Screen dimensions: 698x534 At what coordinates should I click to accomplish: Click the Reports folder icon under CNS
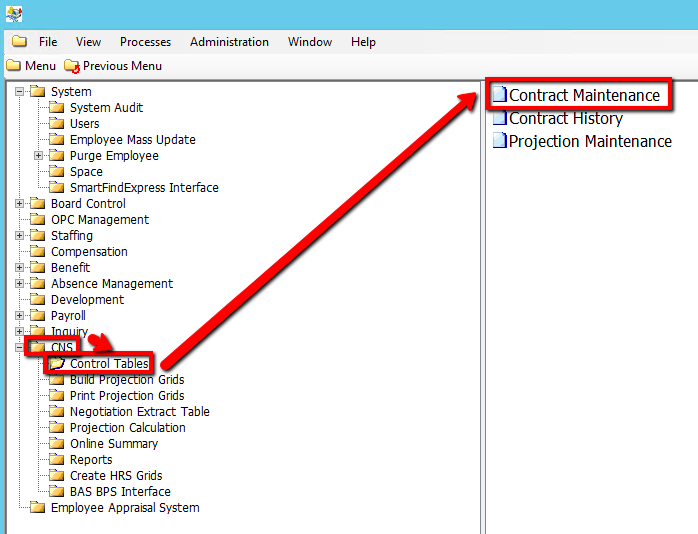pos(57,460)
